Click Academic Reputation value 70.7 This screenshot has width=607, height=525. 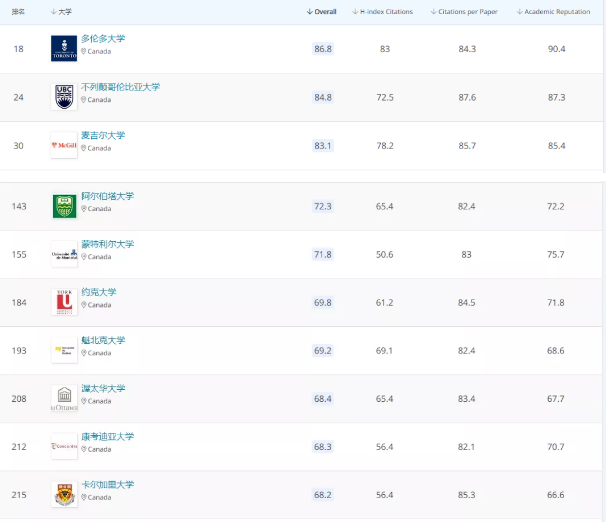pos(556,447)
